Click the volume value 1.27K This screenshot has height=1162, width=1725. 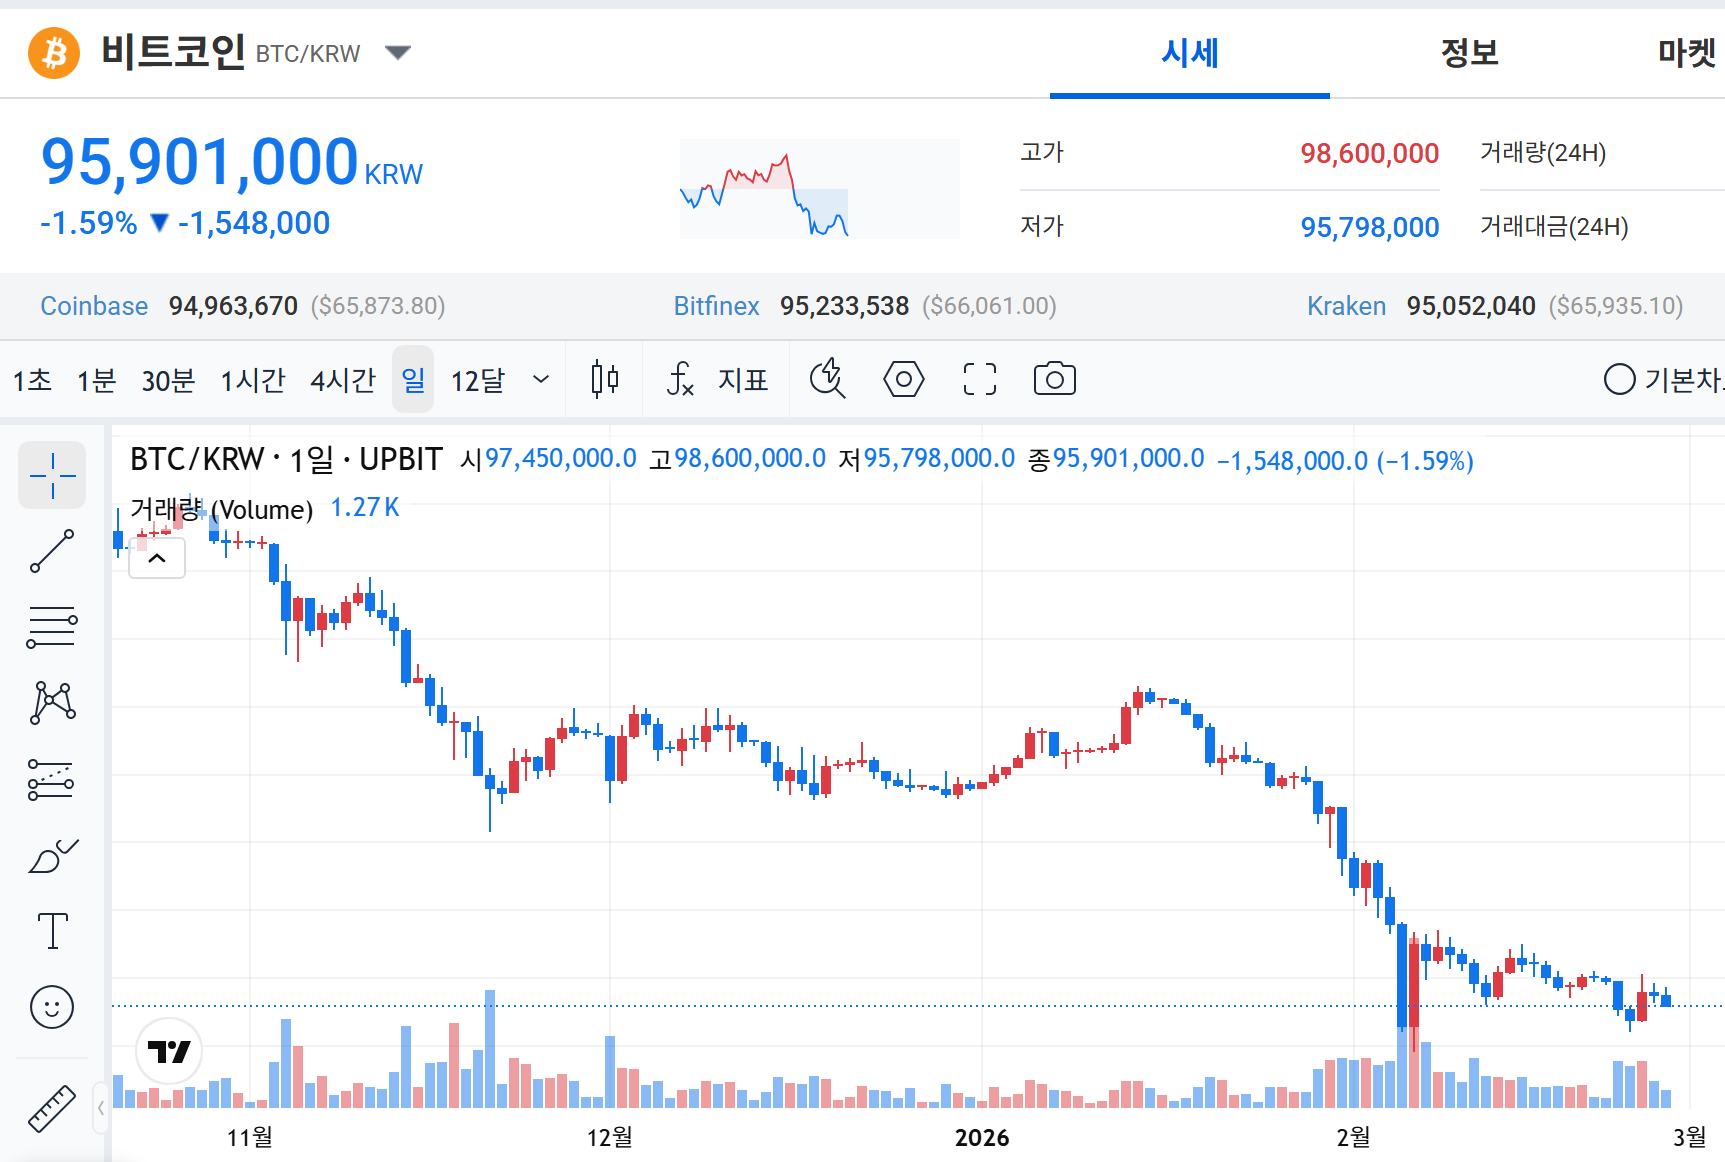tap(365, 508)
